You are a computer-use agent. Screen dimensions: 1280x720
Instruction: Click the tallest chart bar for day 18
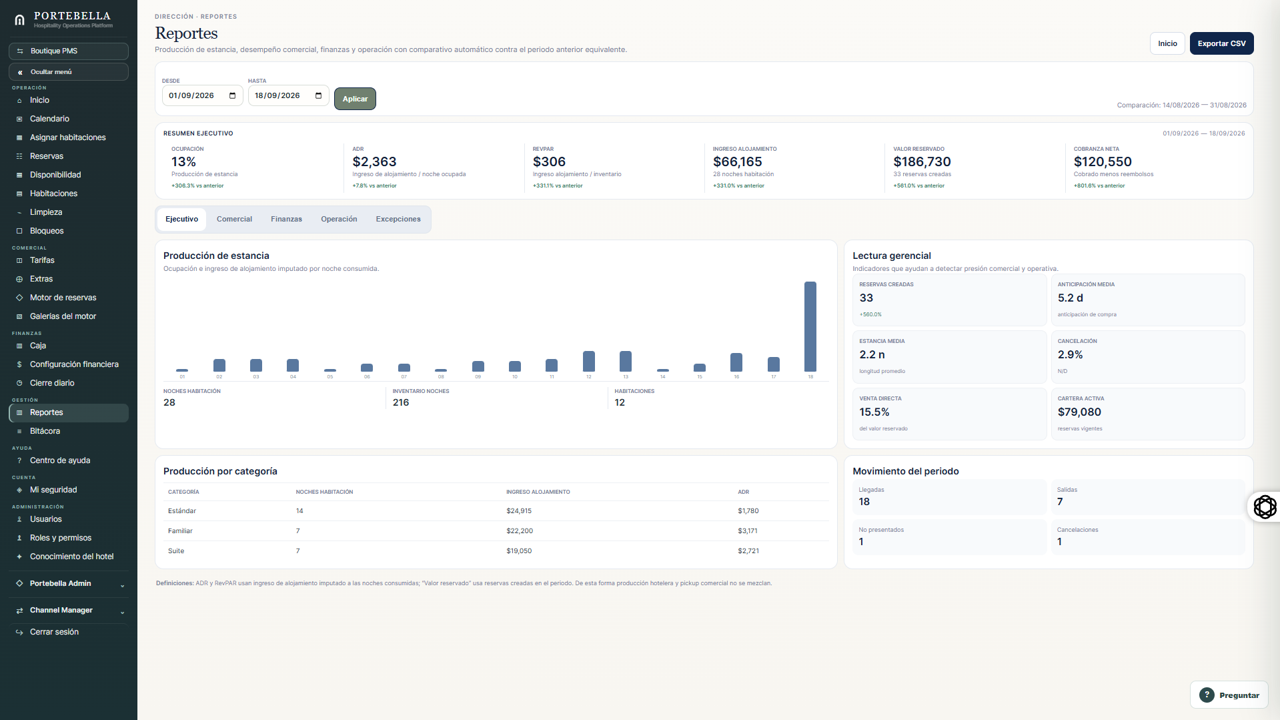(810, 327)
